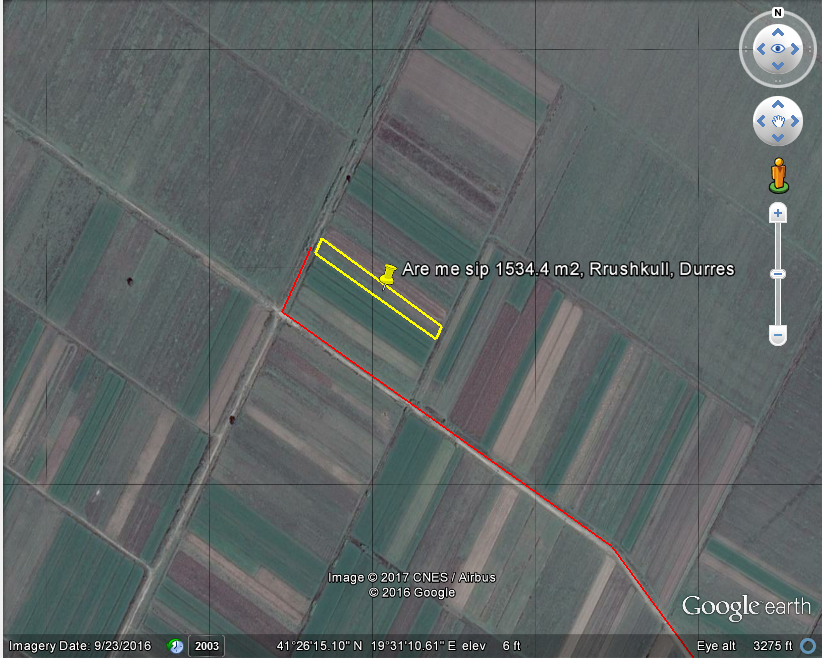Click the zoom slider handle
Screen dimensions: 822x658
pyautogui.click(x=778, y=274)
